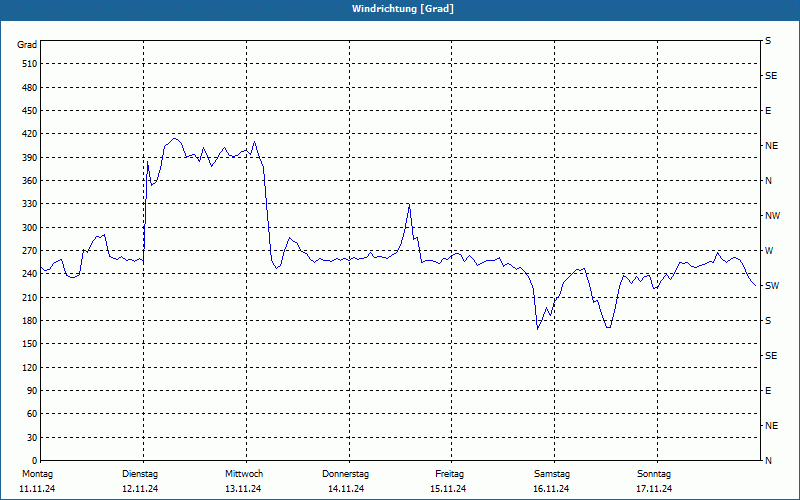Select the 120 axis value
Viewport: 800px width, 500px height.
coord(30,367)
